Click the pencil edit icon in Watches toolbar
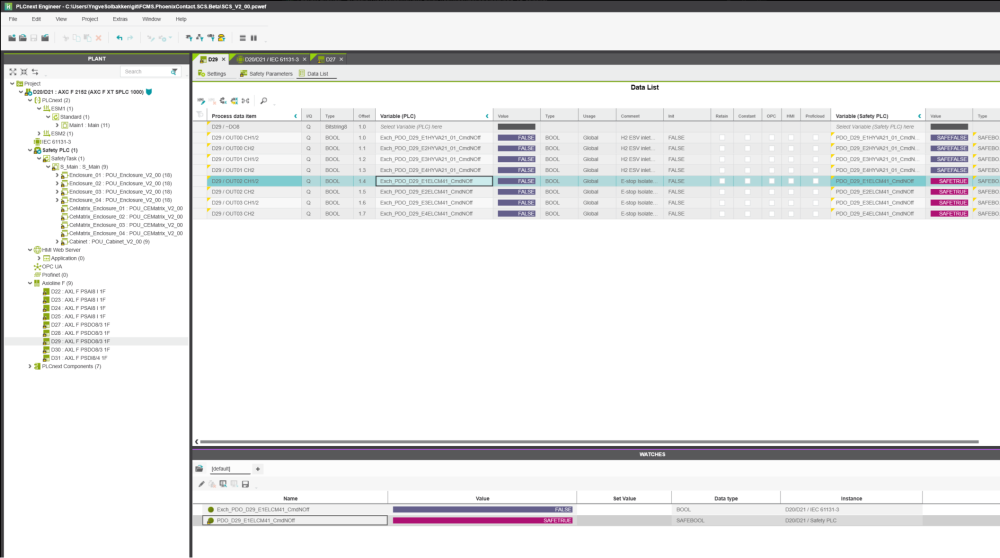Screen dimensions: 1000x558 [x=201, y=484]
